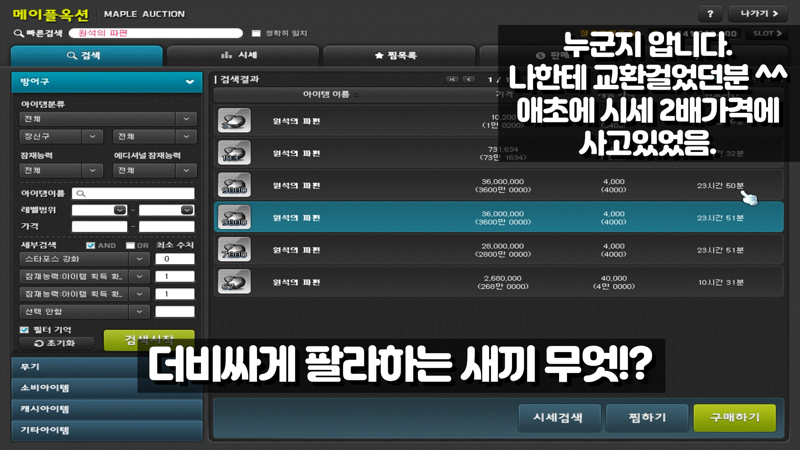
Task: Click the maximum 가격 field
Action: pos(166,226)
